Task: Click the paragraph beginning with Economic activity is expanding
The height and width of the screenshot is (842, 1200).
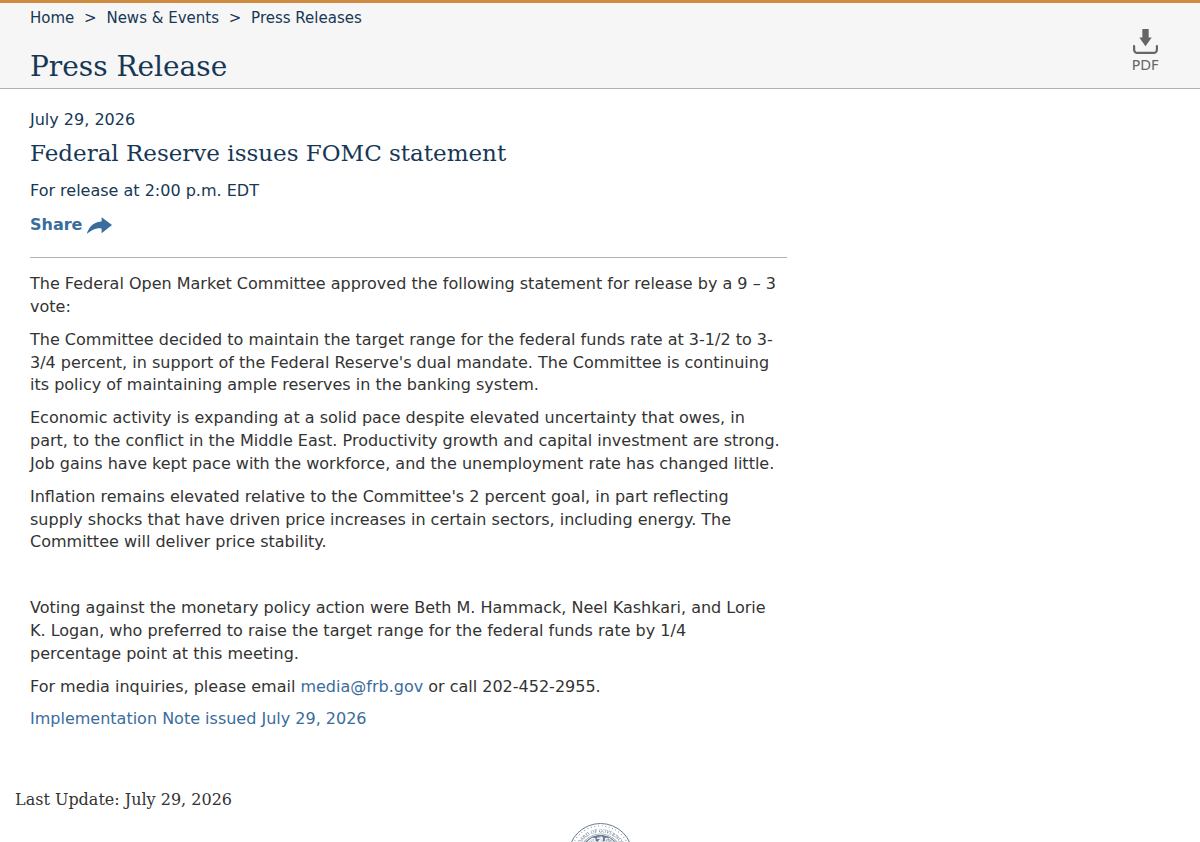Action: [x=404, y=440]
